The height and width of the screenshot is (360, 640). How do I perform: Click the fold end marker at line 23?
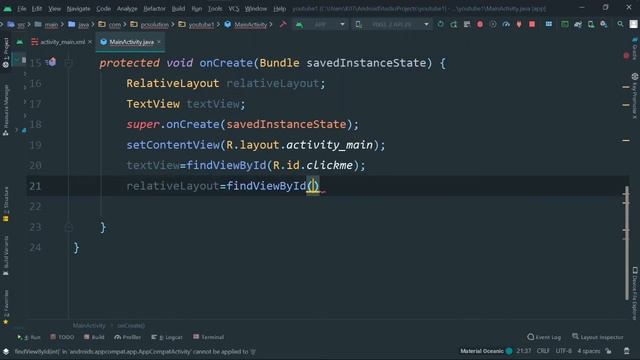pos(69,227)
